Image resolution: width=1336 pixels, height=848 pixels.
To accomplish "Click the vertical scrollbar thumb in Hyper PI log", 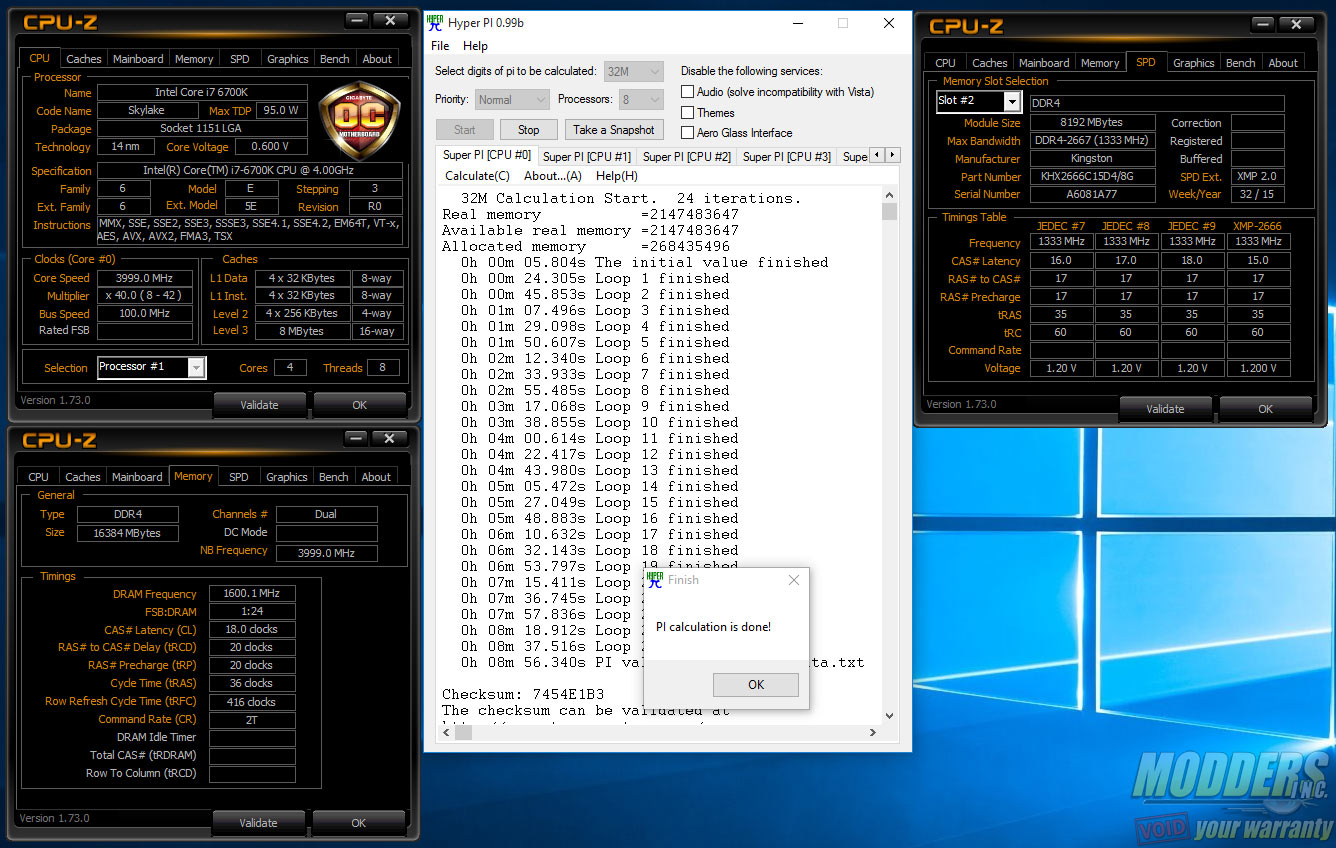I will (x=890, y=211).
